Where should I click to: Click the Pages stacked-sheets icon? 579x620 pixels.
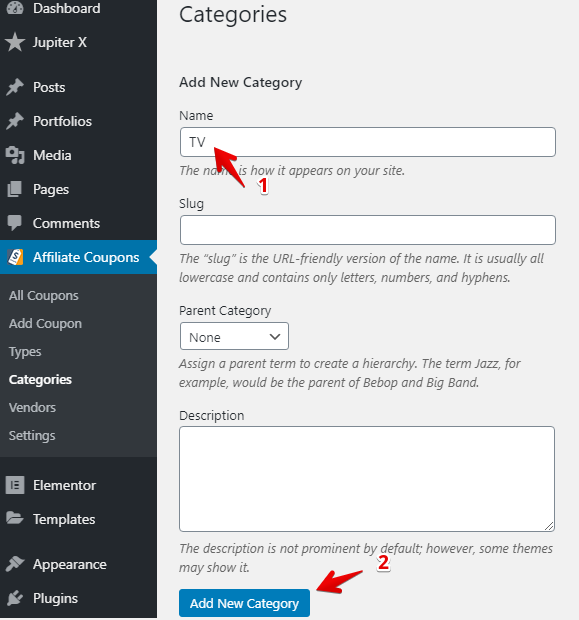click(x=15, y=189)
